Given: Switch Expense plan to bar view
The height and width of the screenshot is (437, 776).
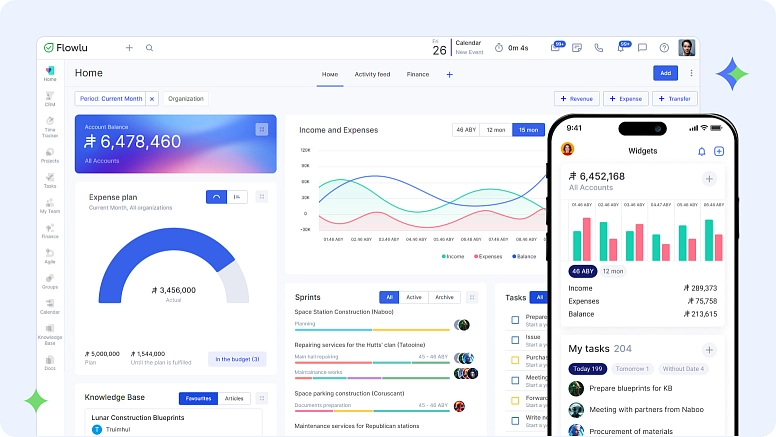Looking at the screenshot, I should (x=237, y=196).
